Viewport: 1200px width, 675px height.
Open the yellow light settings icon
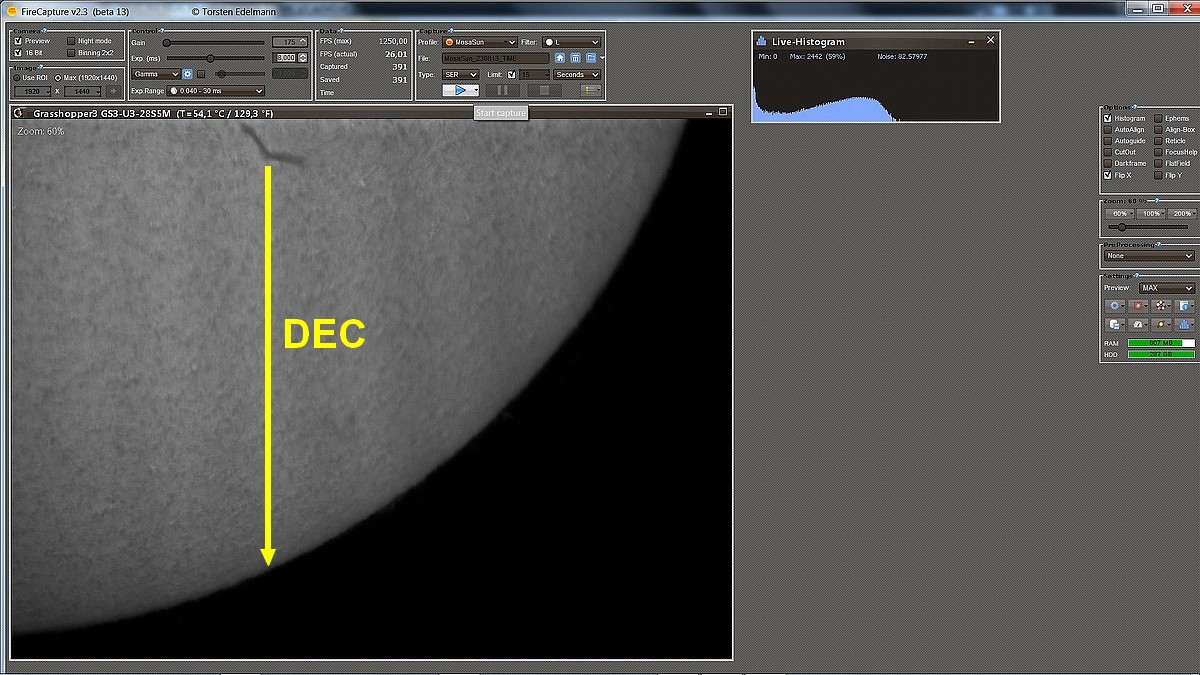pos(1162,325)
